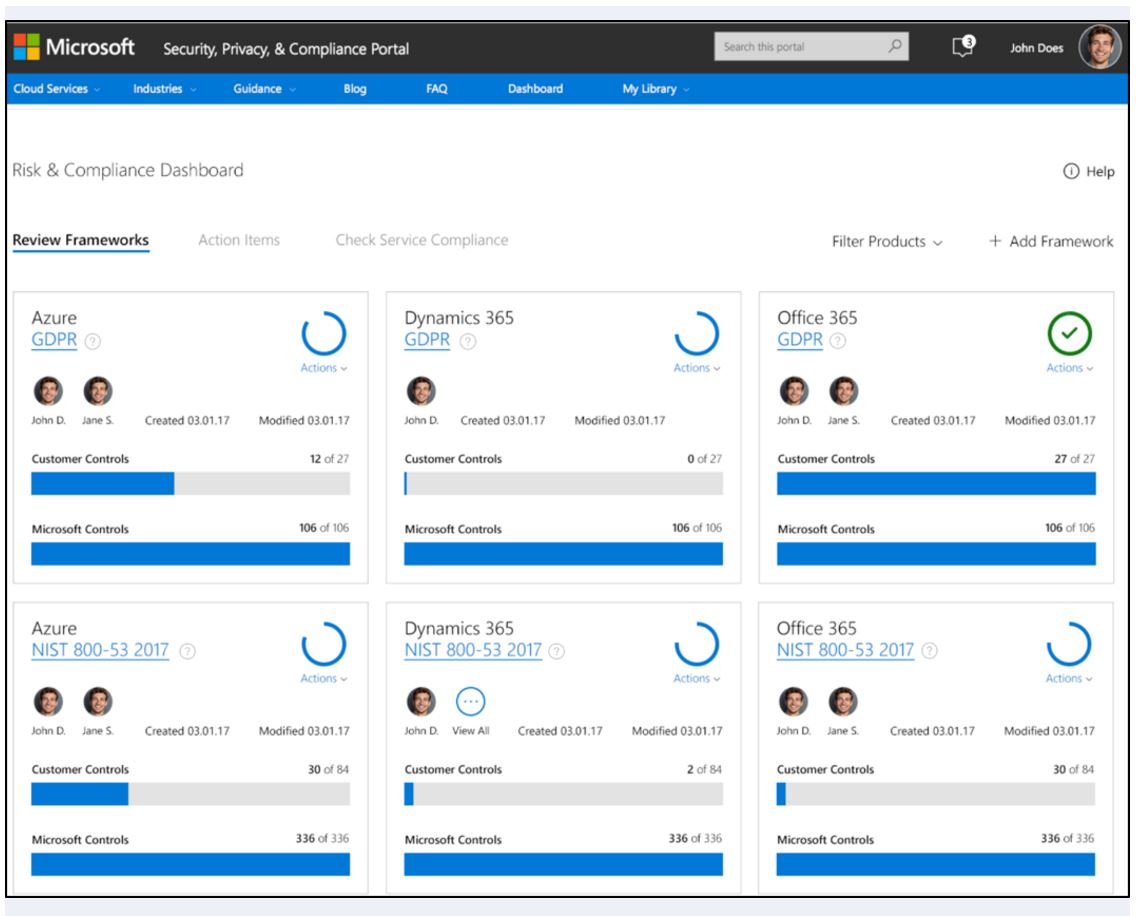The height and width of the screenshot is (916, 1136).
Task: Open Actions dropdown on Dynamics 365 NIST card
Action: click(x=697, y=678)
